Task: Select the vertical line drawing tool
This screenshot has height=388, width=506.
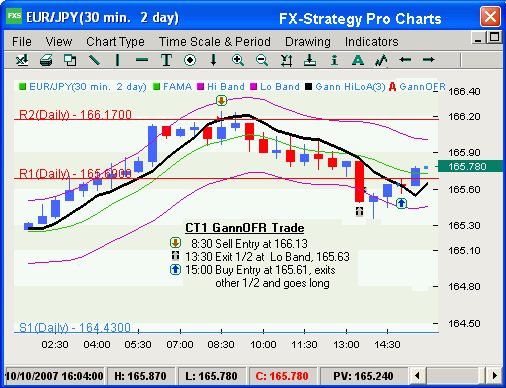Action: (x=117, y=60)
